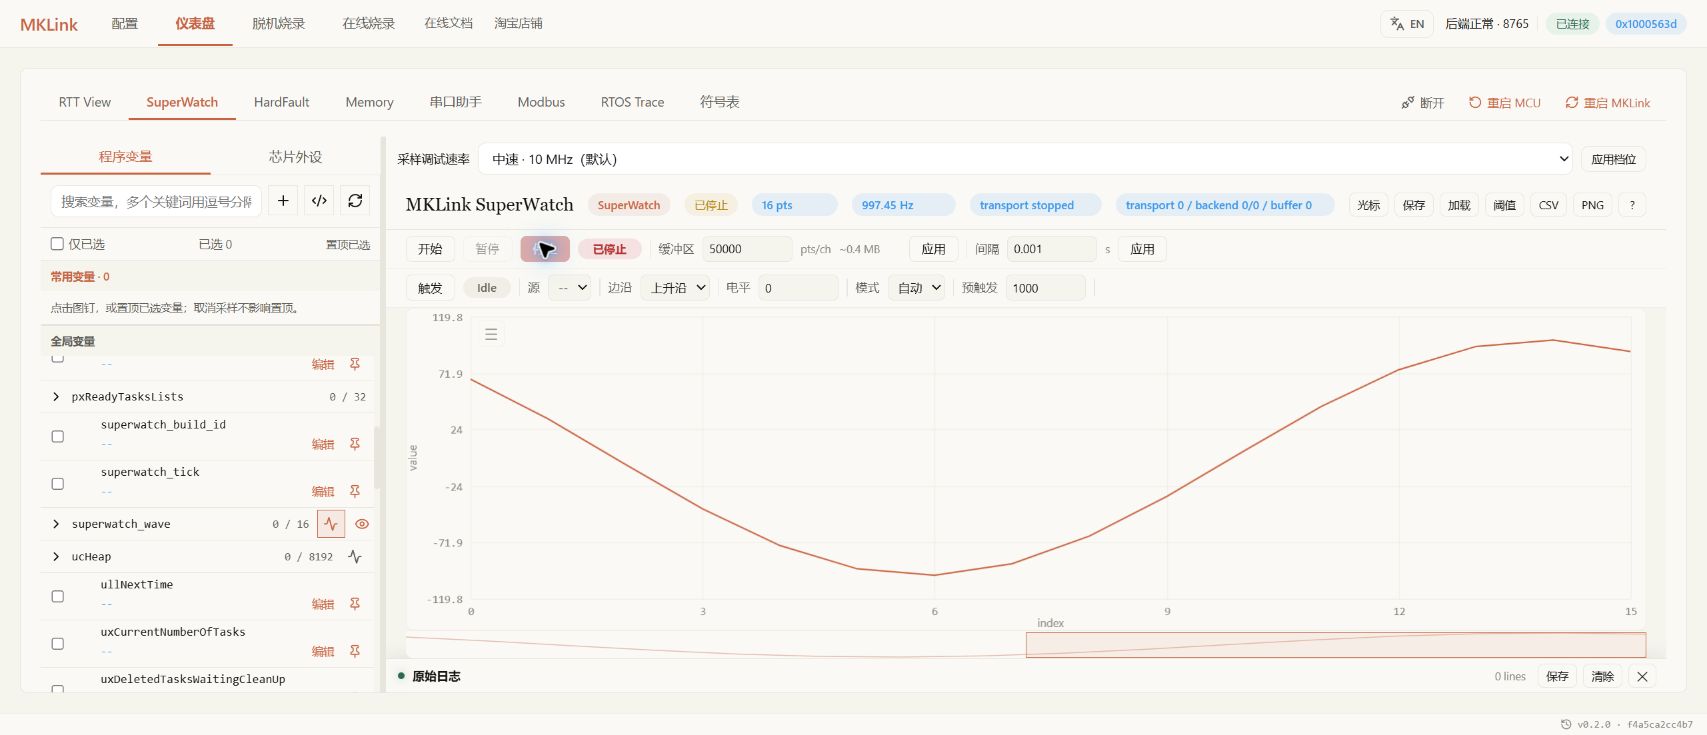Open the chart hamburger menu
This screenshot has height=735, width=1707.
pyautogui.click(x=491, y=334)
